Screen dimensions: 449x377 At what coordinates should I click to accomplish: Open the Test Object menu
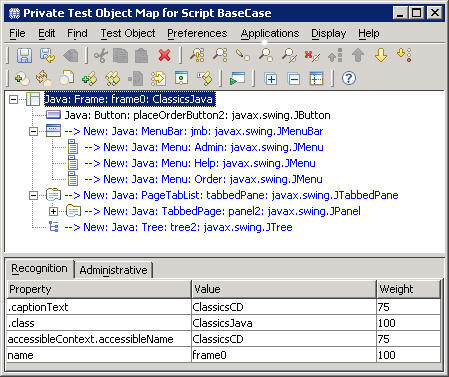coord(128,33)
